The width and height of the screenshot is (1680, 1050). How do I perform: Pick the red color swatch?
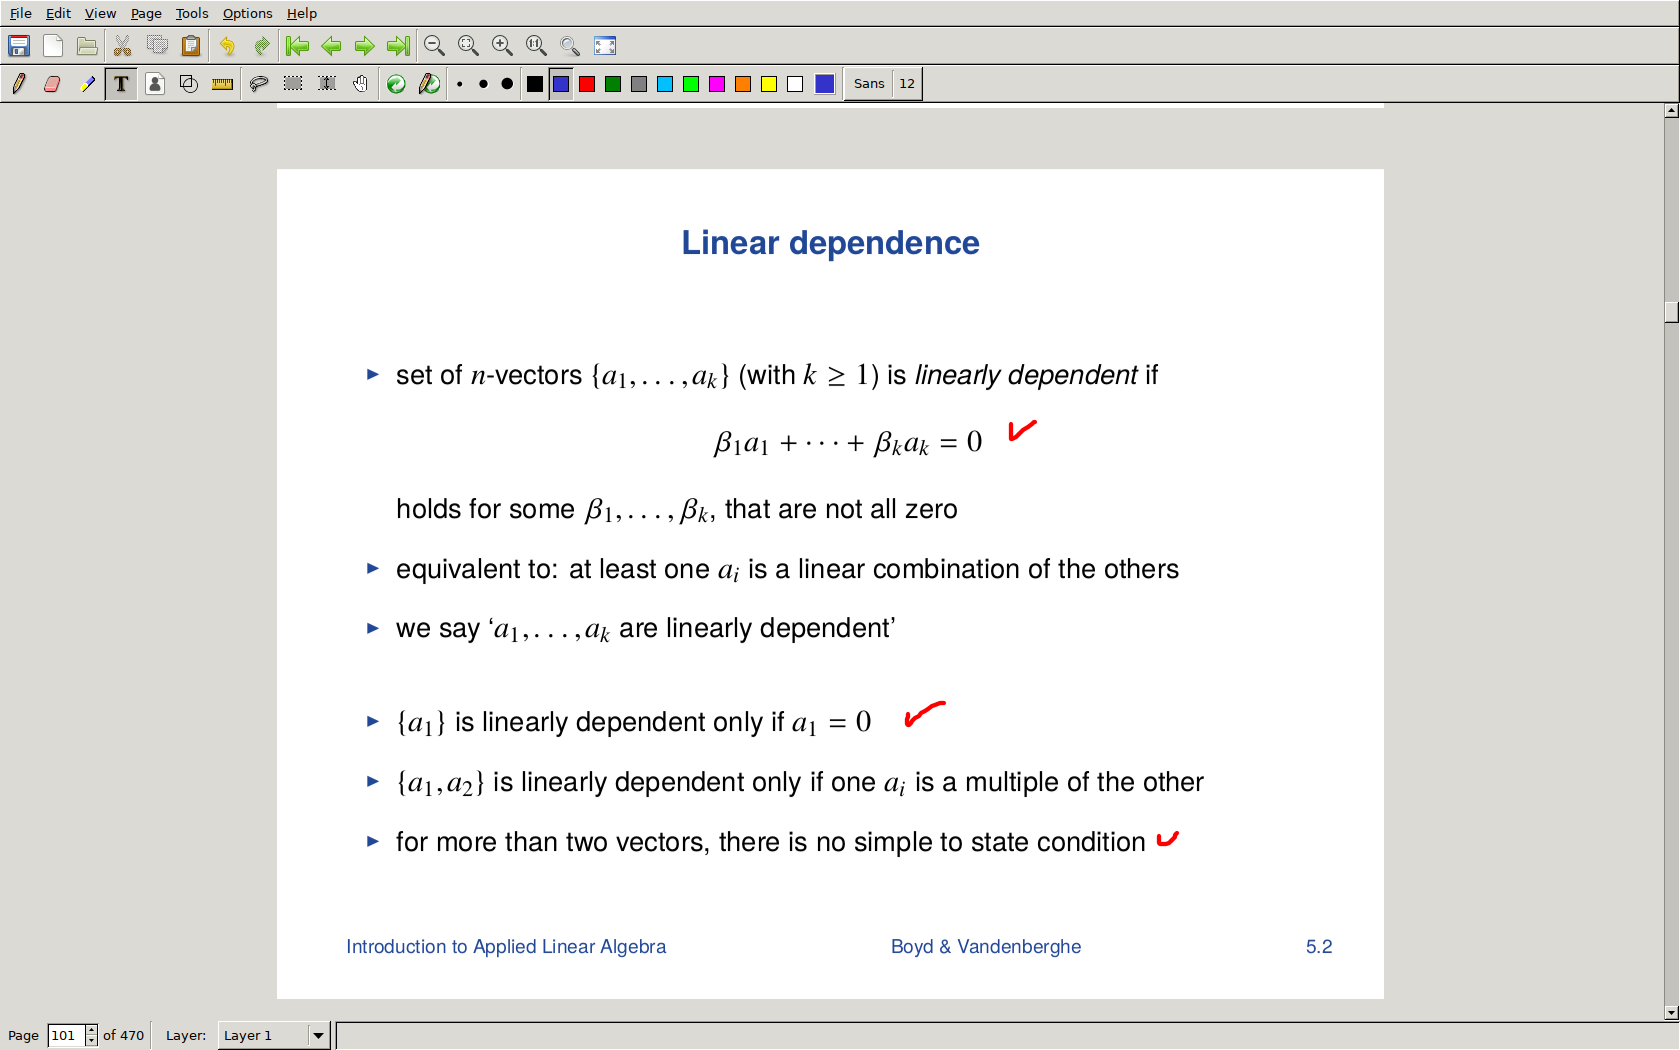point(587,84)
